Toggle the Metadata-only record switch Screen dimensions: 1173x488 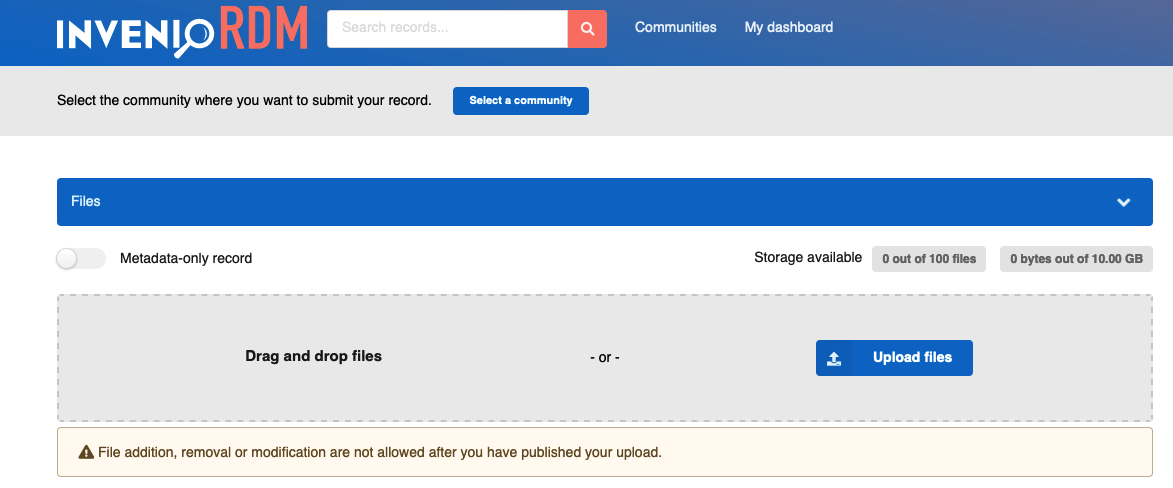(x=81, y=259)
